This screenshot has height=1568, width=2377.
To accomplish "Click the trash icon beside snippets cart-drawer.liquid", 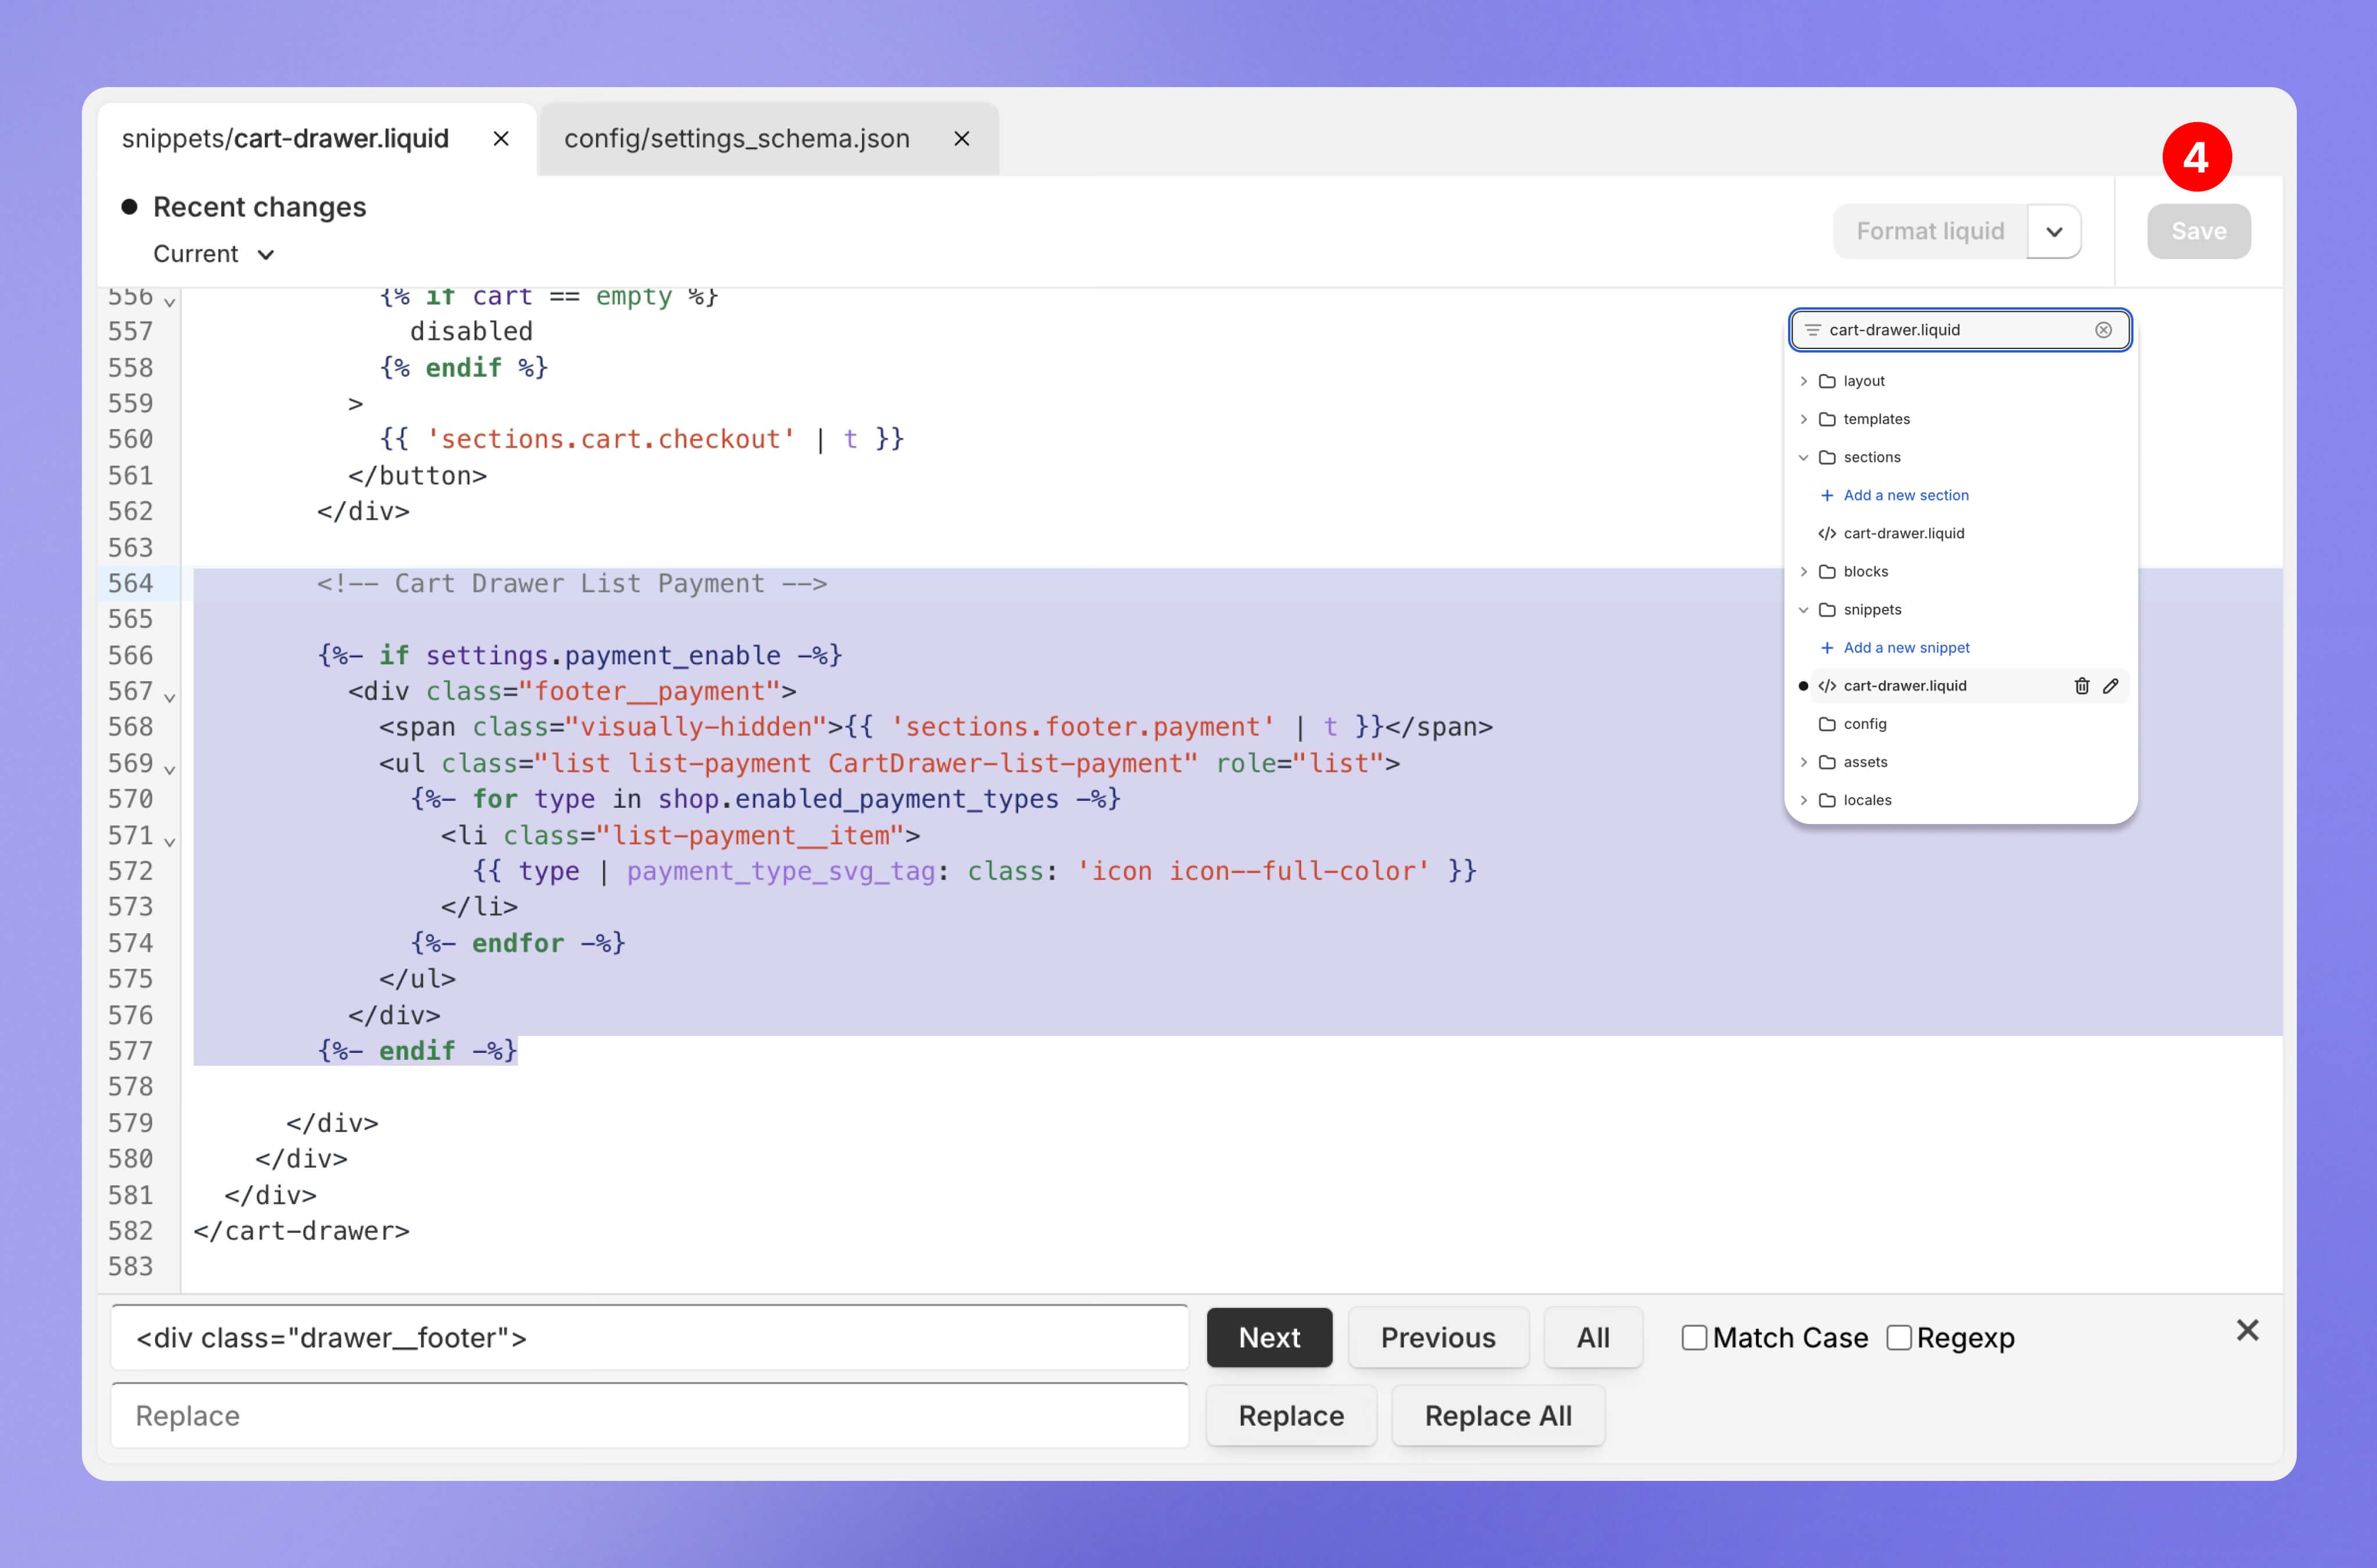I will tap(2081, 686).
